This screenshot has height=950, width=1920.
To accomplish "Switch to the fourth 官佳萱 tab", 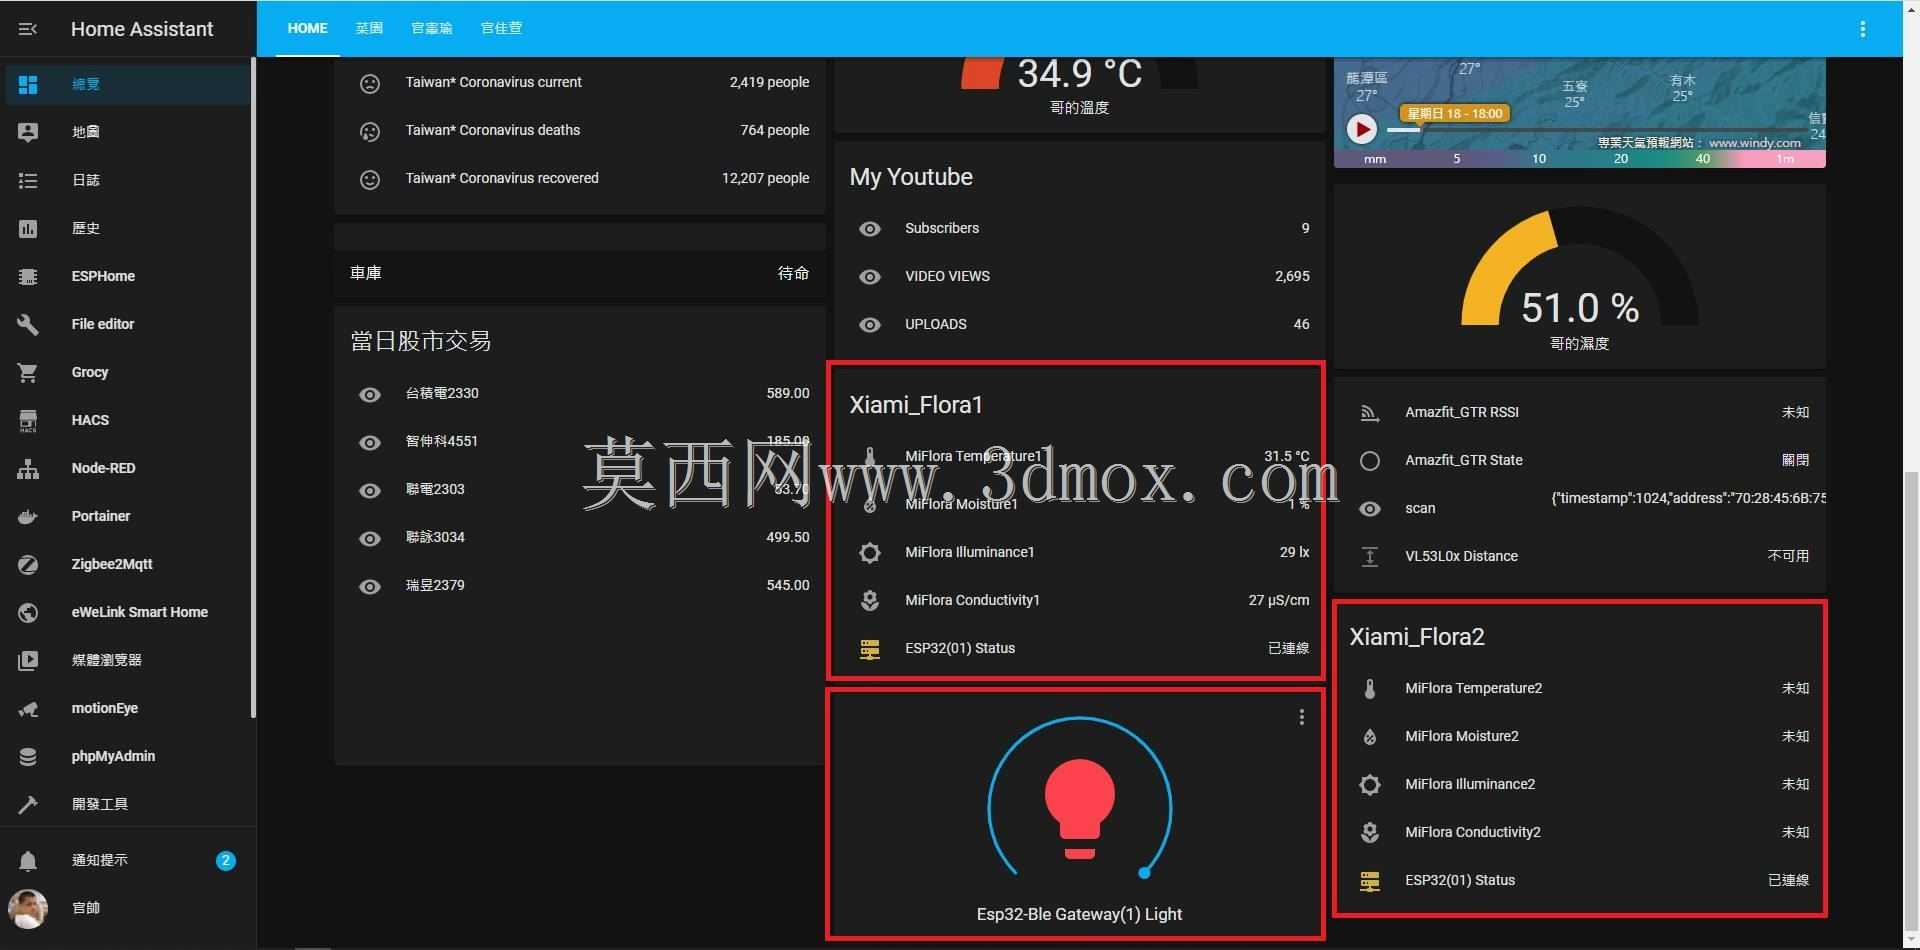I will [501, 28].
